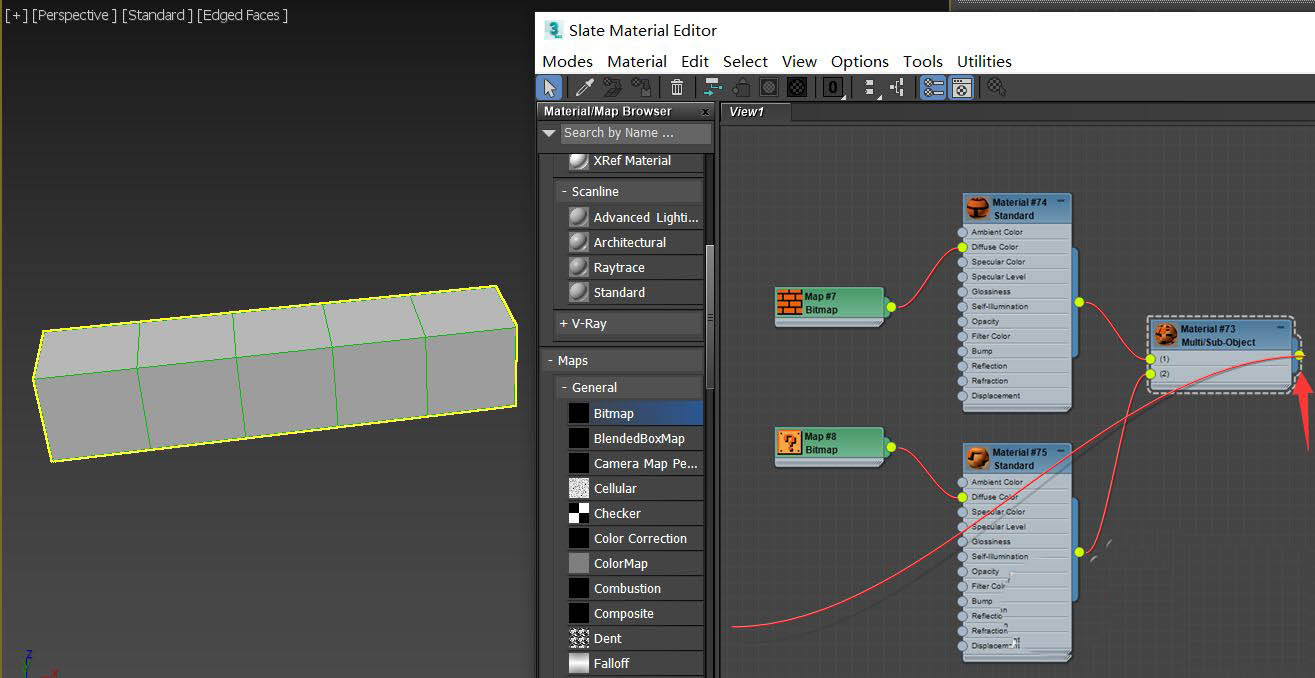Viewport: 1315px width, 678px height.
Task: Open the Utilities menu
Action: coord(984,61)
